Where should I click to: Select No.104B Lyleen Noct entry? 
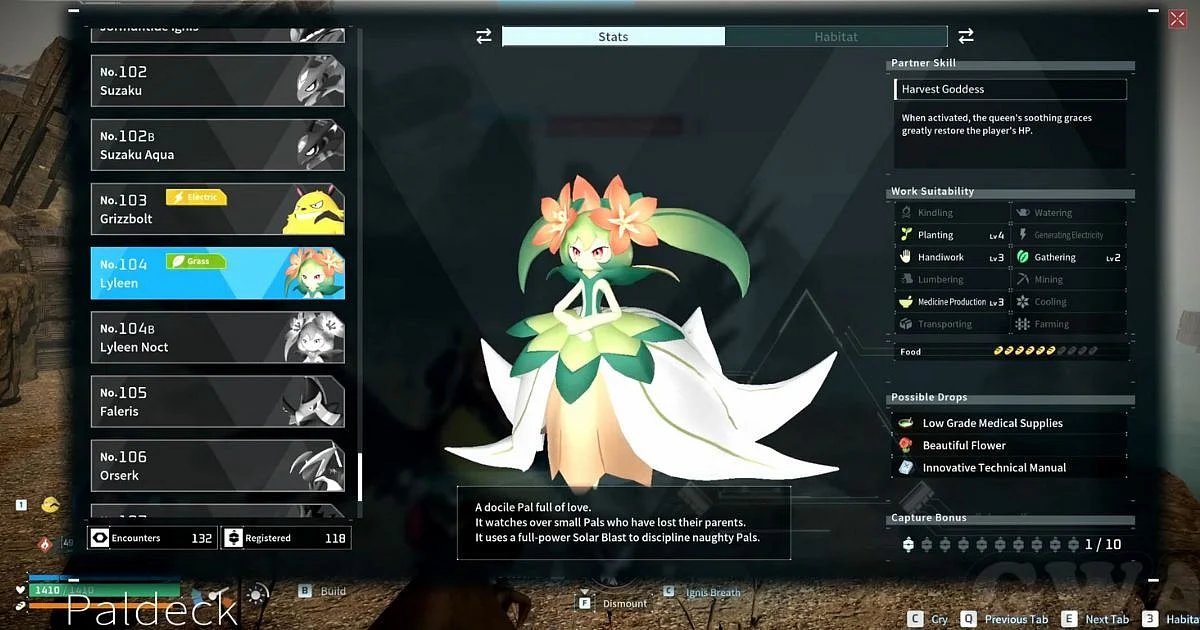coord(218,337)
